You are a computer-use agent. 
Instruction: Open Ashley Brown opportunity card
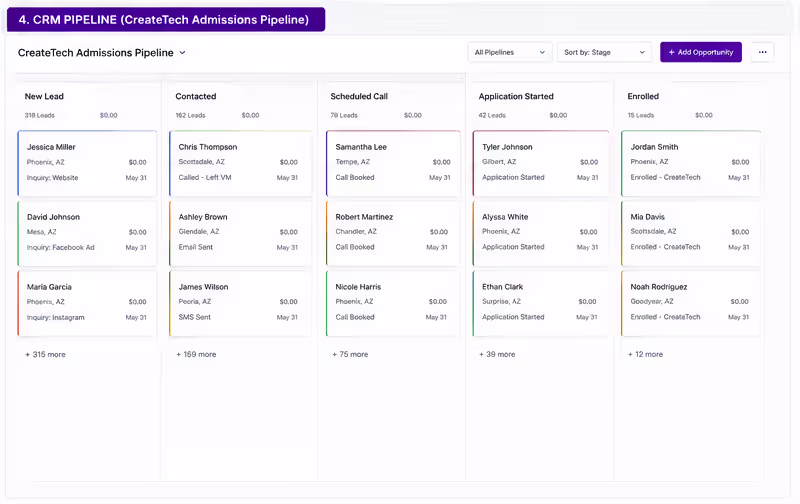240,233
